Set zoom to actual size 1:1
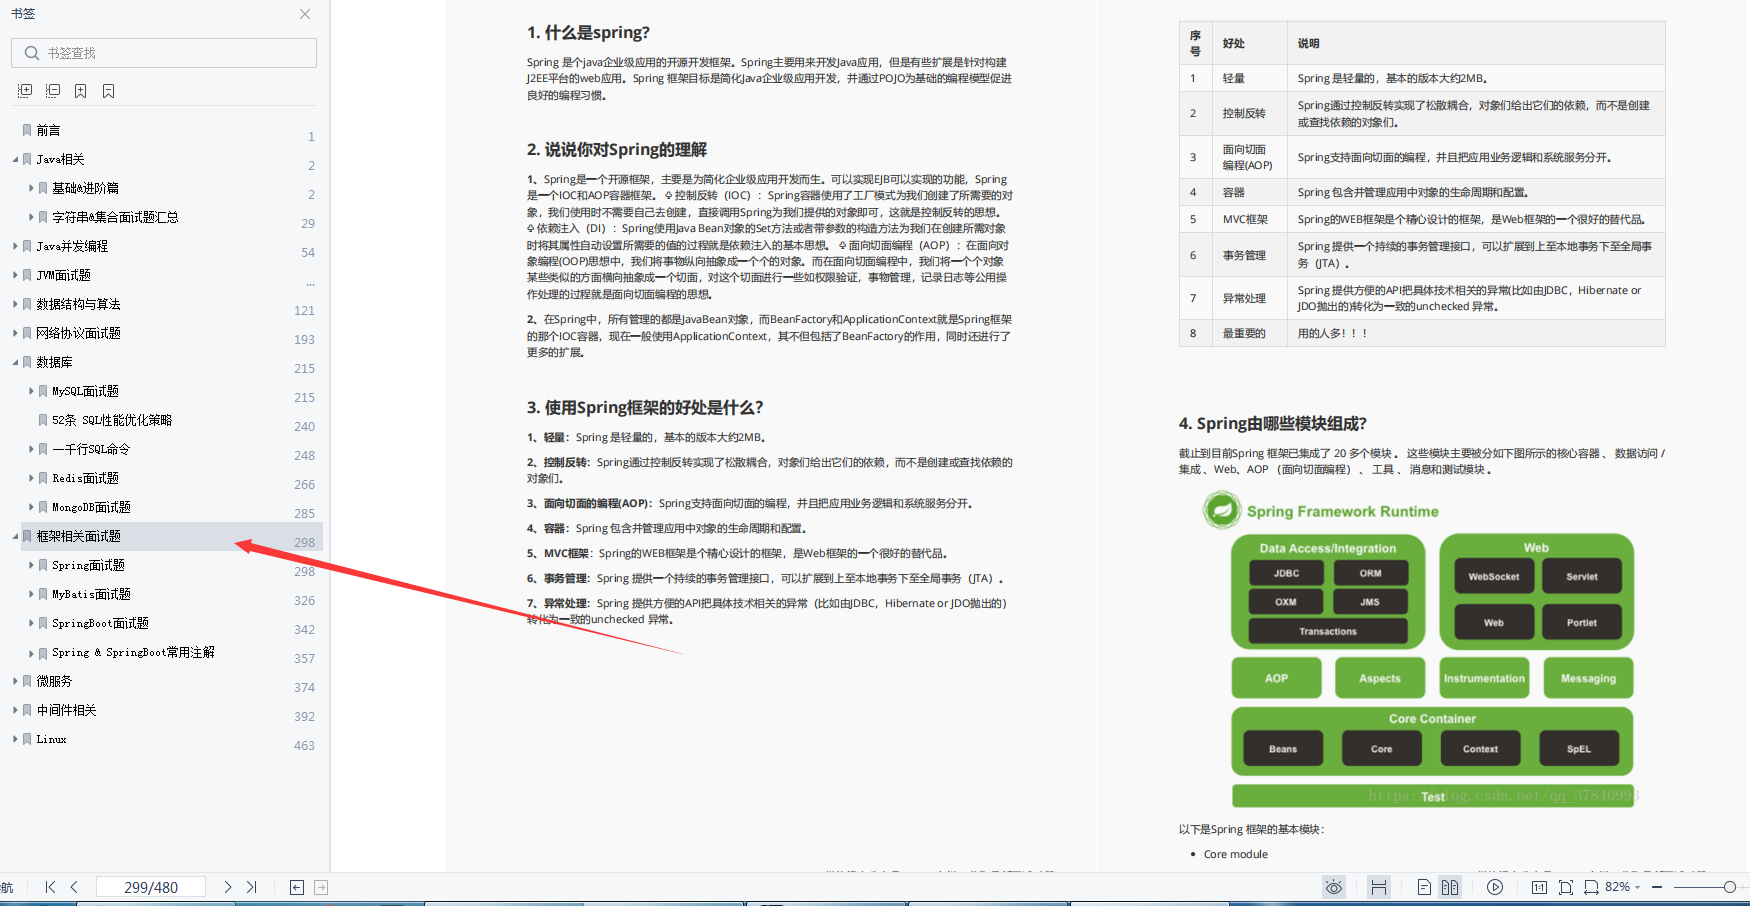The image size is (1750, 906). point(1539,887)
